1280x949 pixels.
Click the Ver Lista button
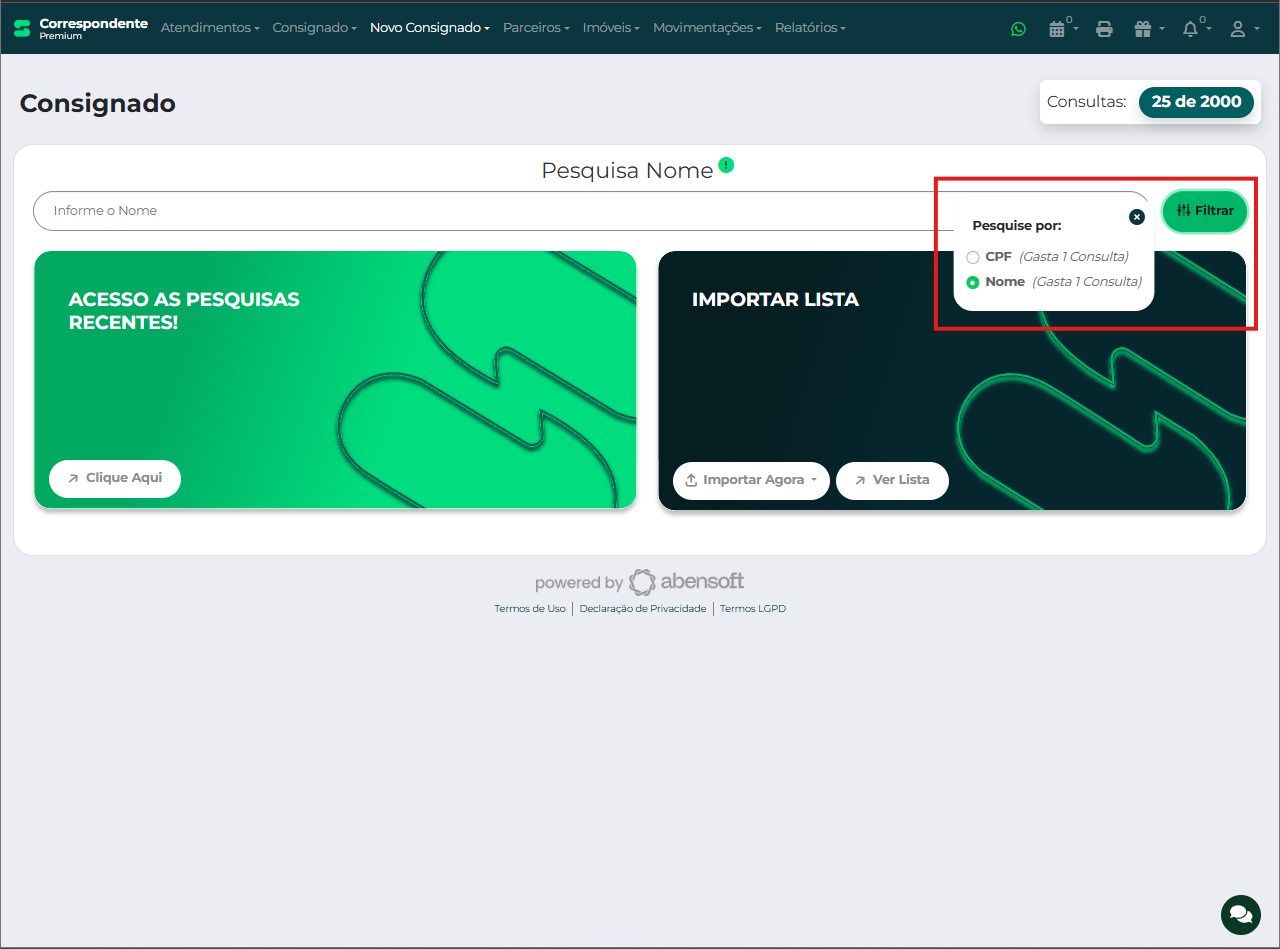coord(891,480)
